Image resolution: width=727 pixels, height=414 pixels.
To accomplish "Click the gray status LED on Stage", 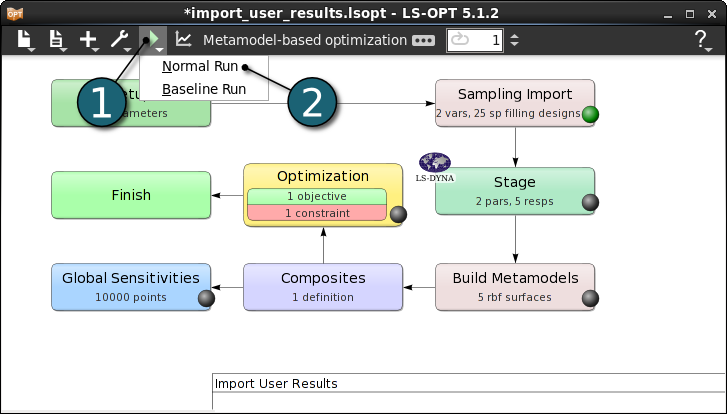I will (590, 202).
